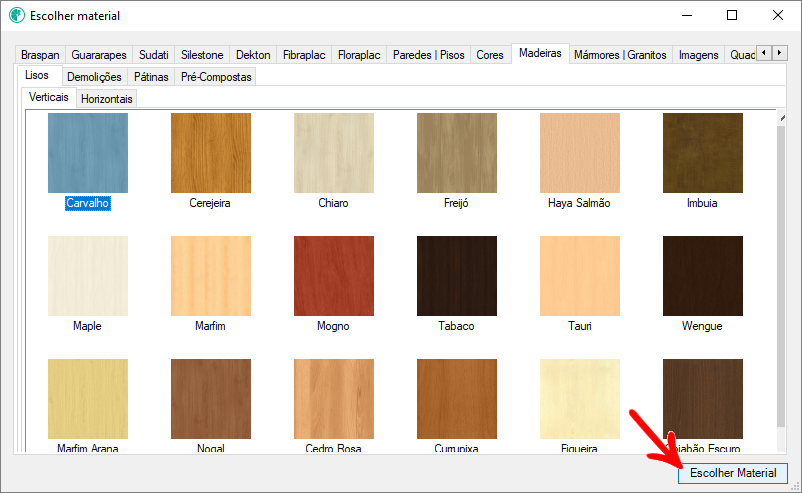Open the Pátinas sub-tab
This screenshot has width=802, height=493.
[151, 77]
